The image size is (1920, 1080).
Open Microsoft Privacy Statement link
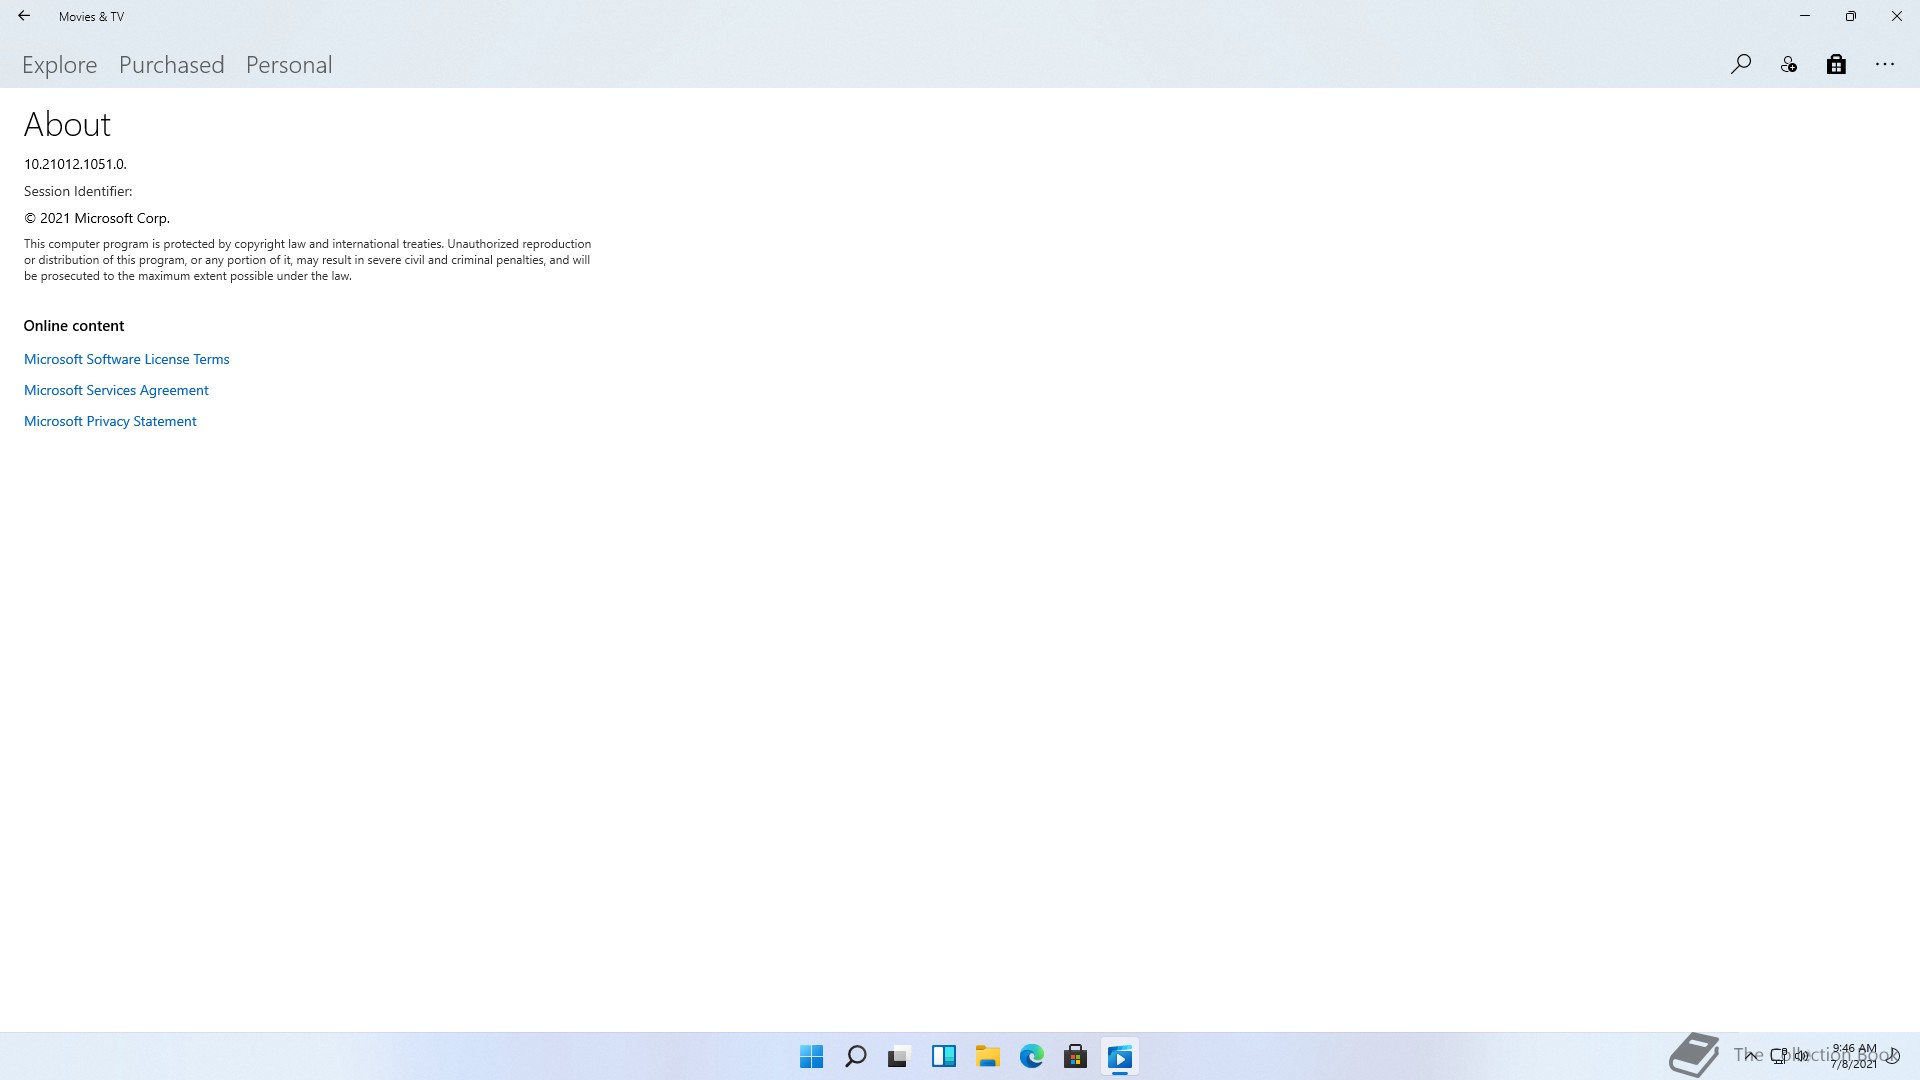pyautogui.click(x=110, y=421)
